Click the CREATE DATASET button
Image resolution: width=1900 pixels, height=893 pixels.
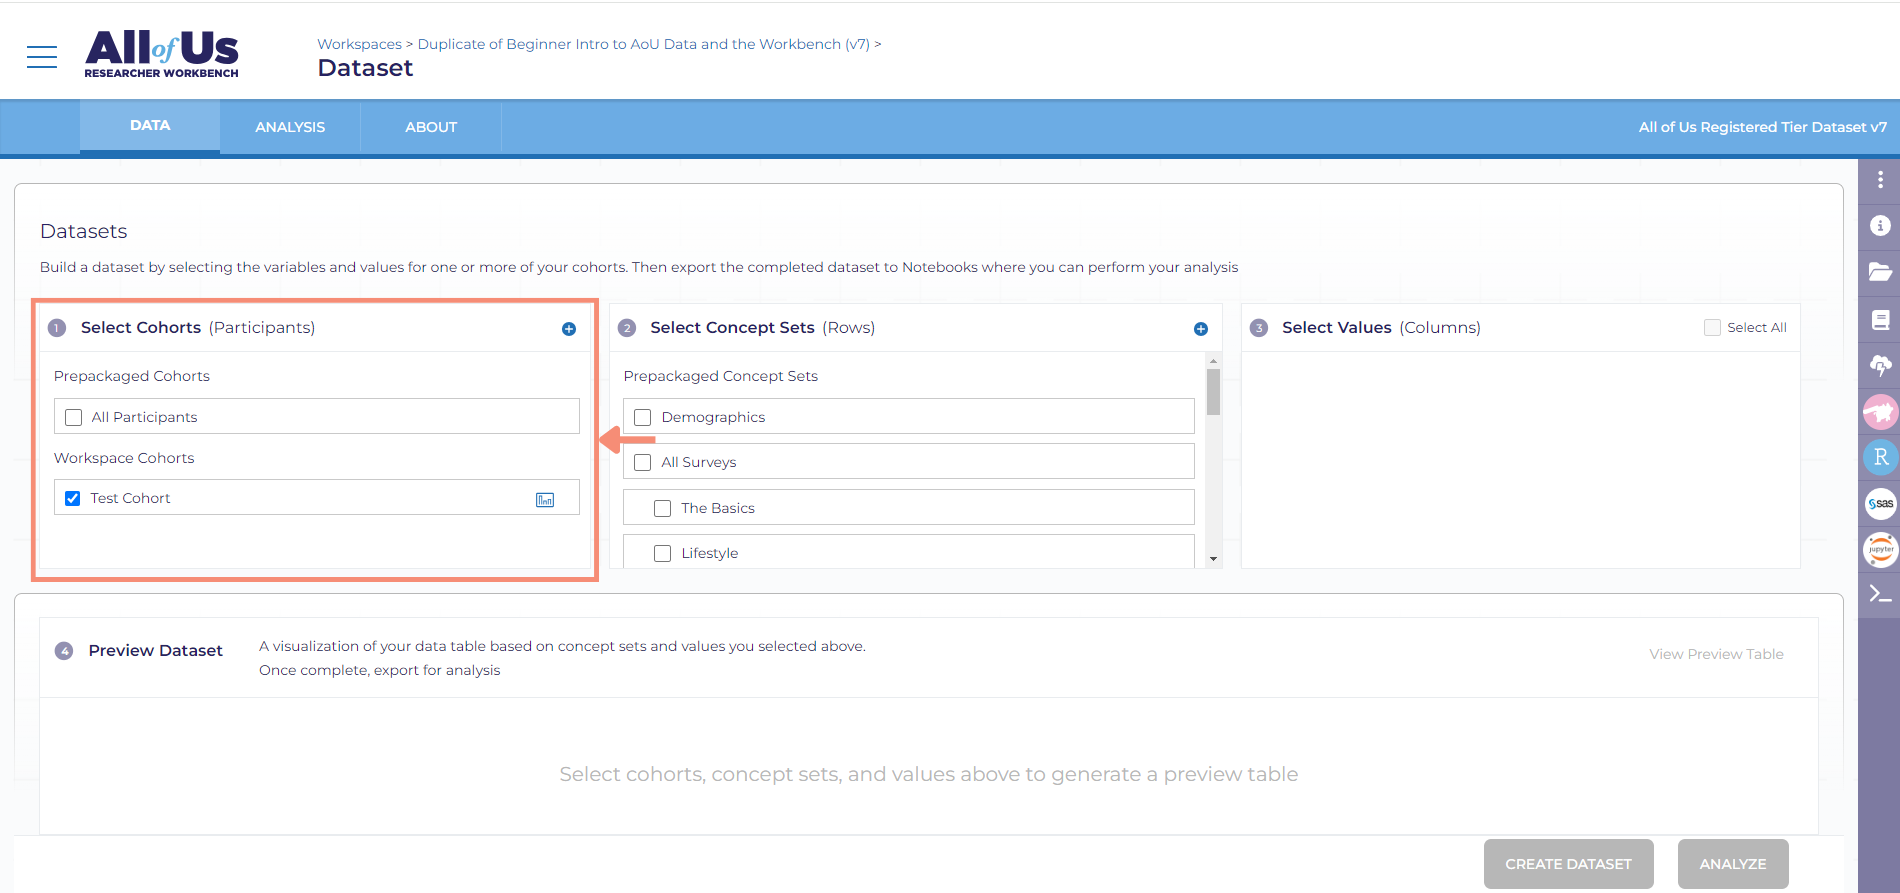click(1568, 864)
